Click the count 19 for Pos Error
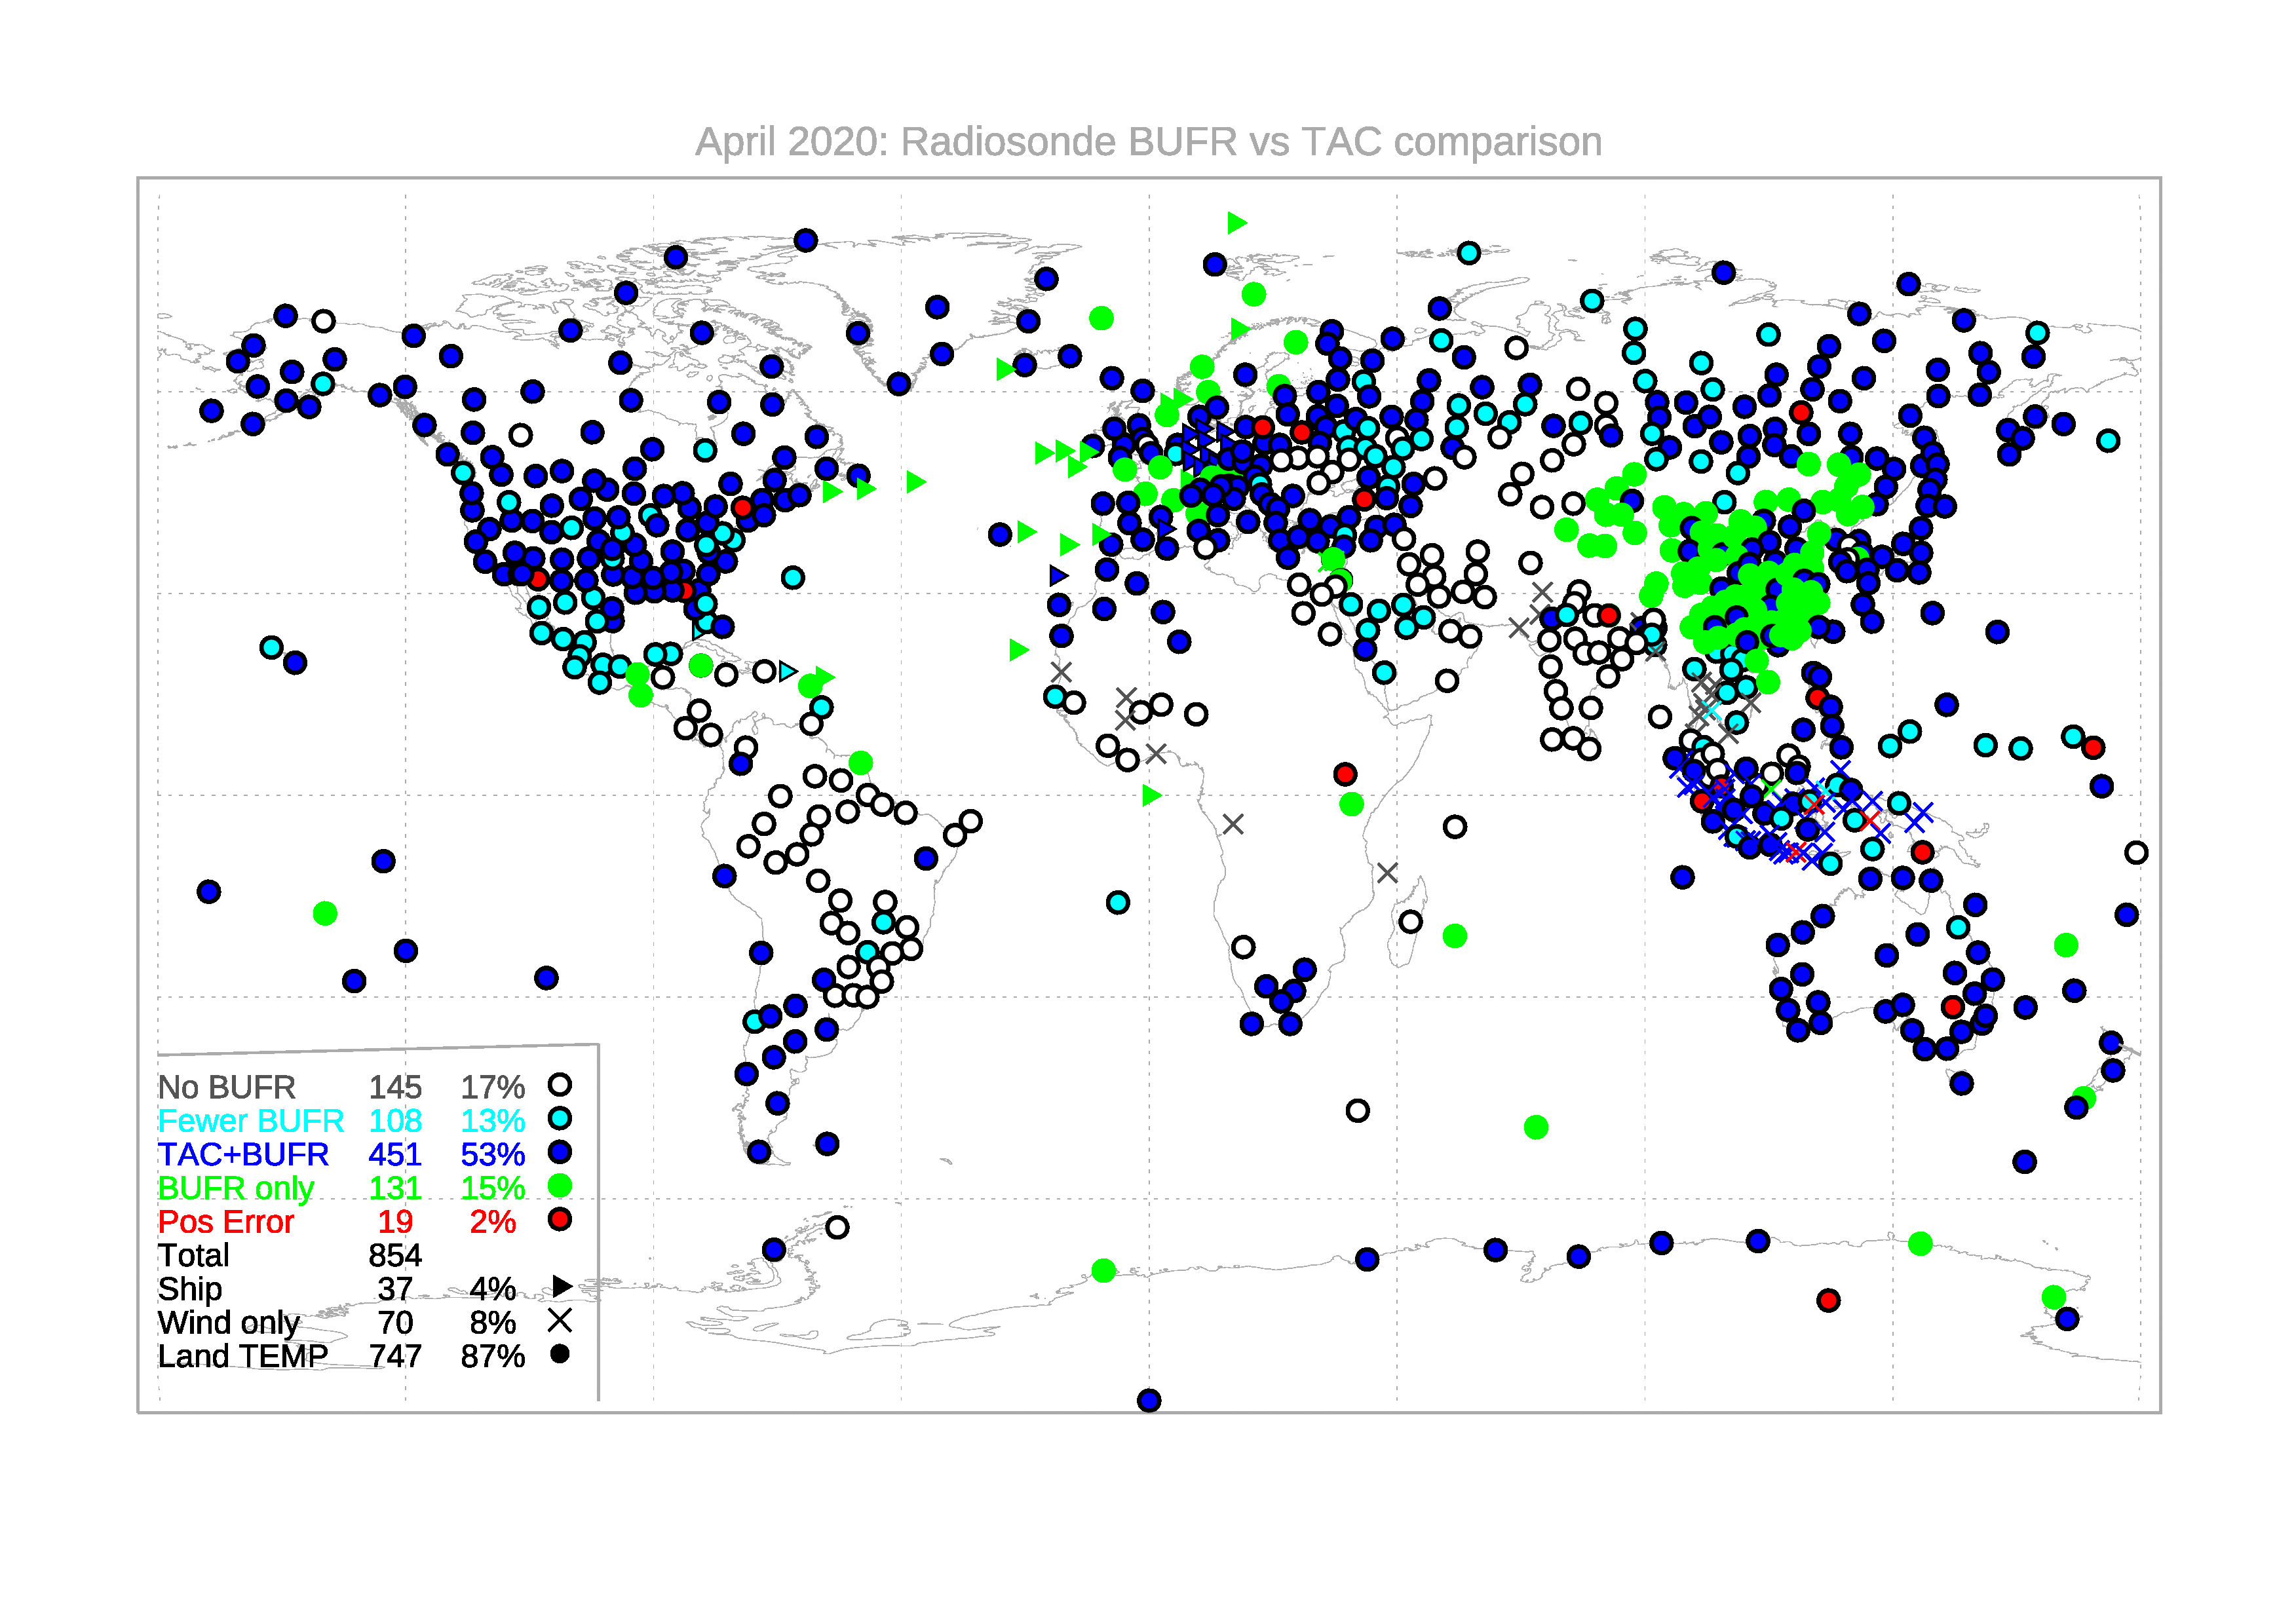The width and height of the screenshot is (2296, 1624). [x=395, y=1222]
